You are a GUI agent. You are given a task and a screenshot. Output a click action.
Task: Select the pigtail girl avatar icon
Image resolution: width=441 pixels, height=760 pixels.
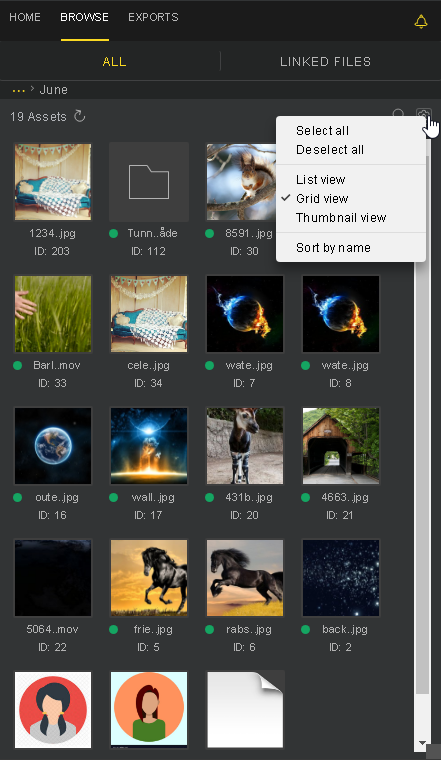tap(53, 710)
